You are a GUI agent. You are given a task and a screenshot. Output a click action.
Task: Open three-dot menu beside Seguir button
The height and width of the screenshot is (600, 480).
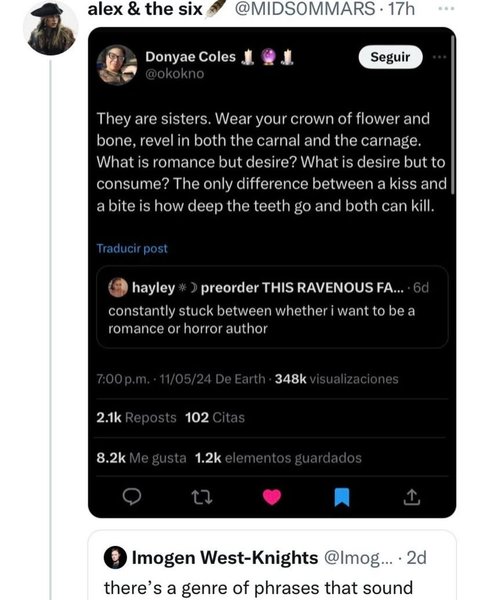tap(439, 57)
